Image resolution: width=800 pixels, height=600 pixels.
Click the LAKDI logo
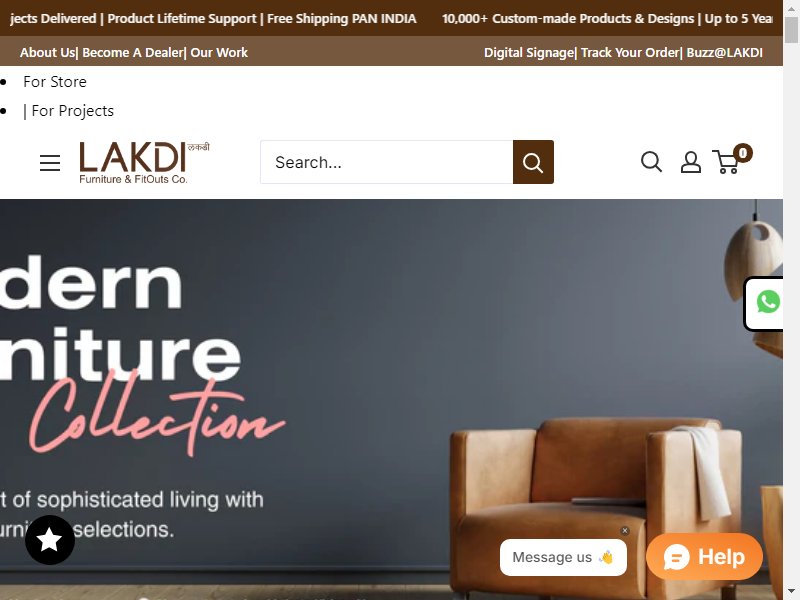(x=144, y=162)
